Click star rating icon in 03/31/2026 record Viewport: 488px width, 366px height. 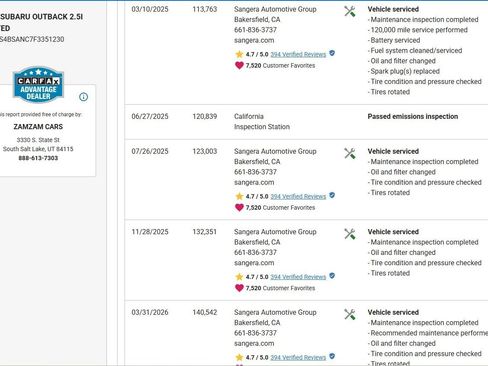tap(239, 357)
